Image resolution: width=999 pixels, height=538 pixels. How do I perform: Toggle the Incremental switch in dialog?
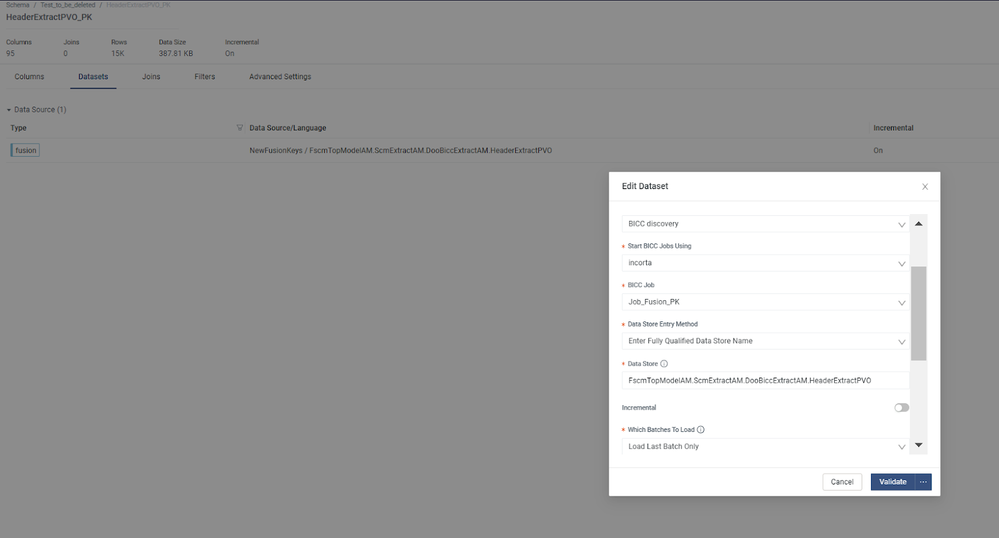902,408
